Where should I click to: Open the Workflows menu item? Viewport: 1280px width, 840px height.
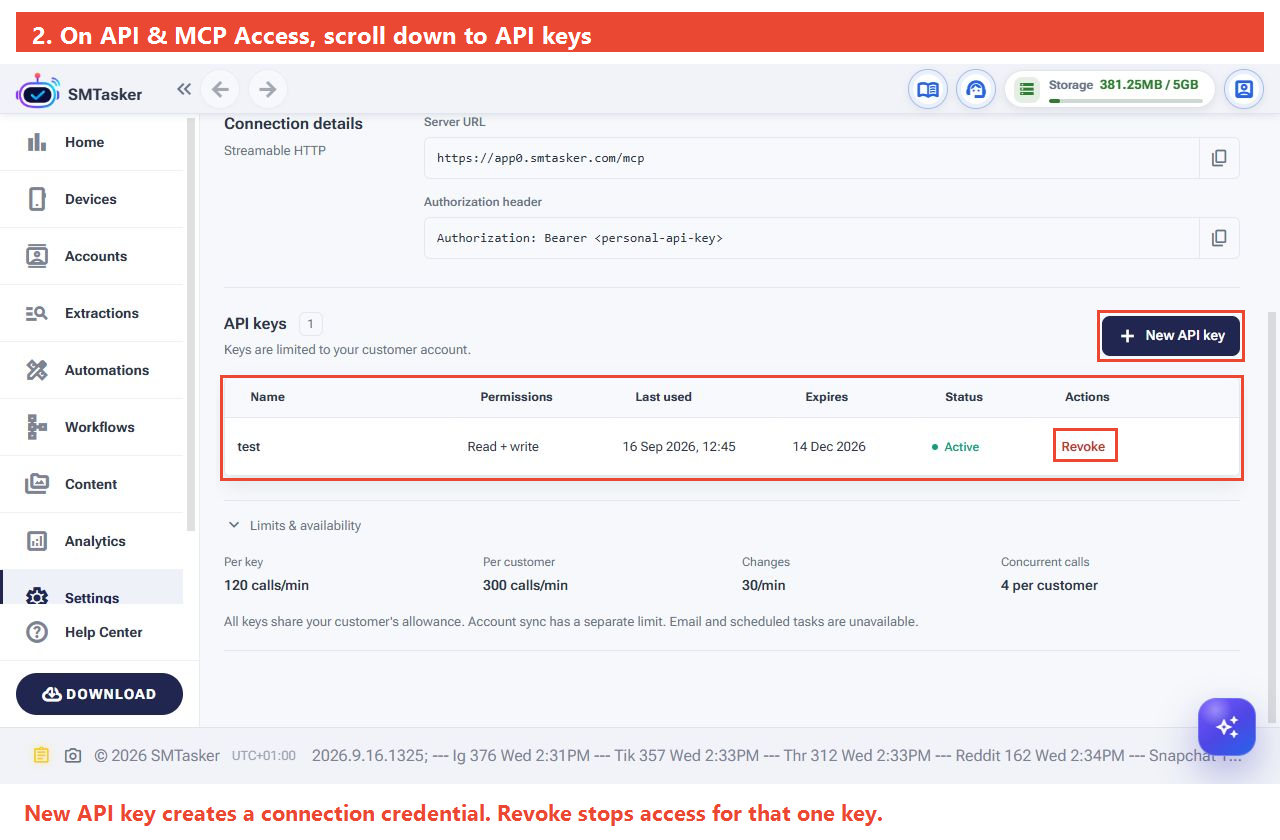[x=92, y=427]
